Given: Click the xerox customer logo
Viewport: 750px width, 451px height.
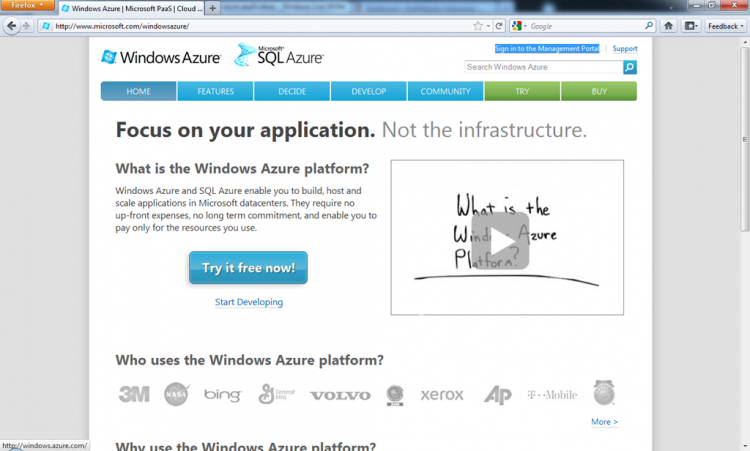Looking at the screenshot, I should (442, 395).
